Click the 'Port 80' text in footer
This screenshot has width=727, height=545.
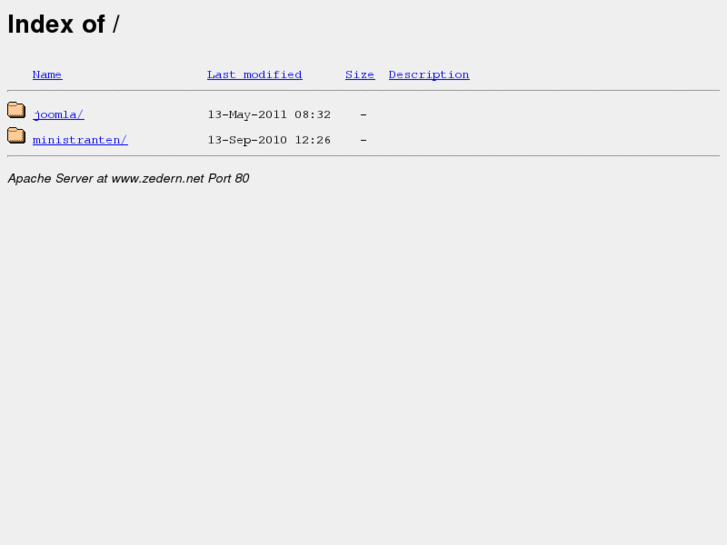[229, 179]
